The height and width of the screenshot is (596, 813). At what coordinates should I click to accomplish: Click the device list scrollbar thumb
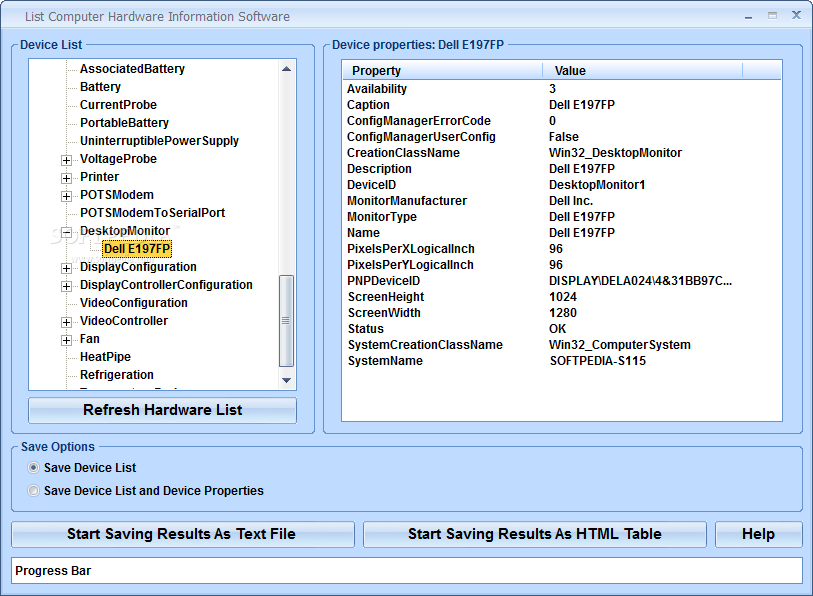point(286,321)
